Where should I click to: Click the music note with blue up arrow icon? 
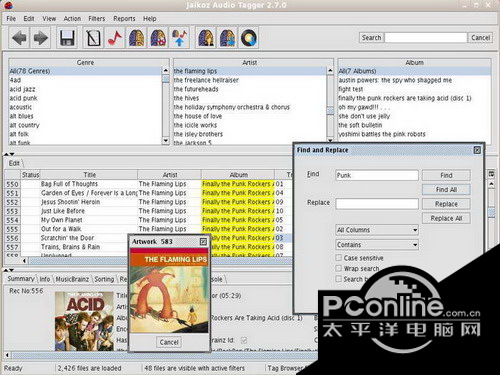pos(180,38)
